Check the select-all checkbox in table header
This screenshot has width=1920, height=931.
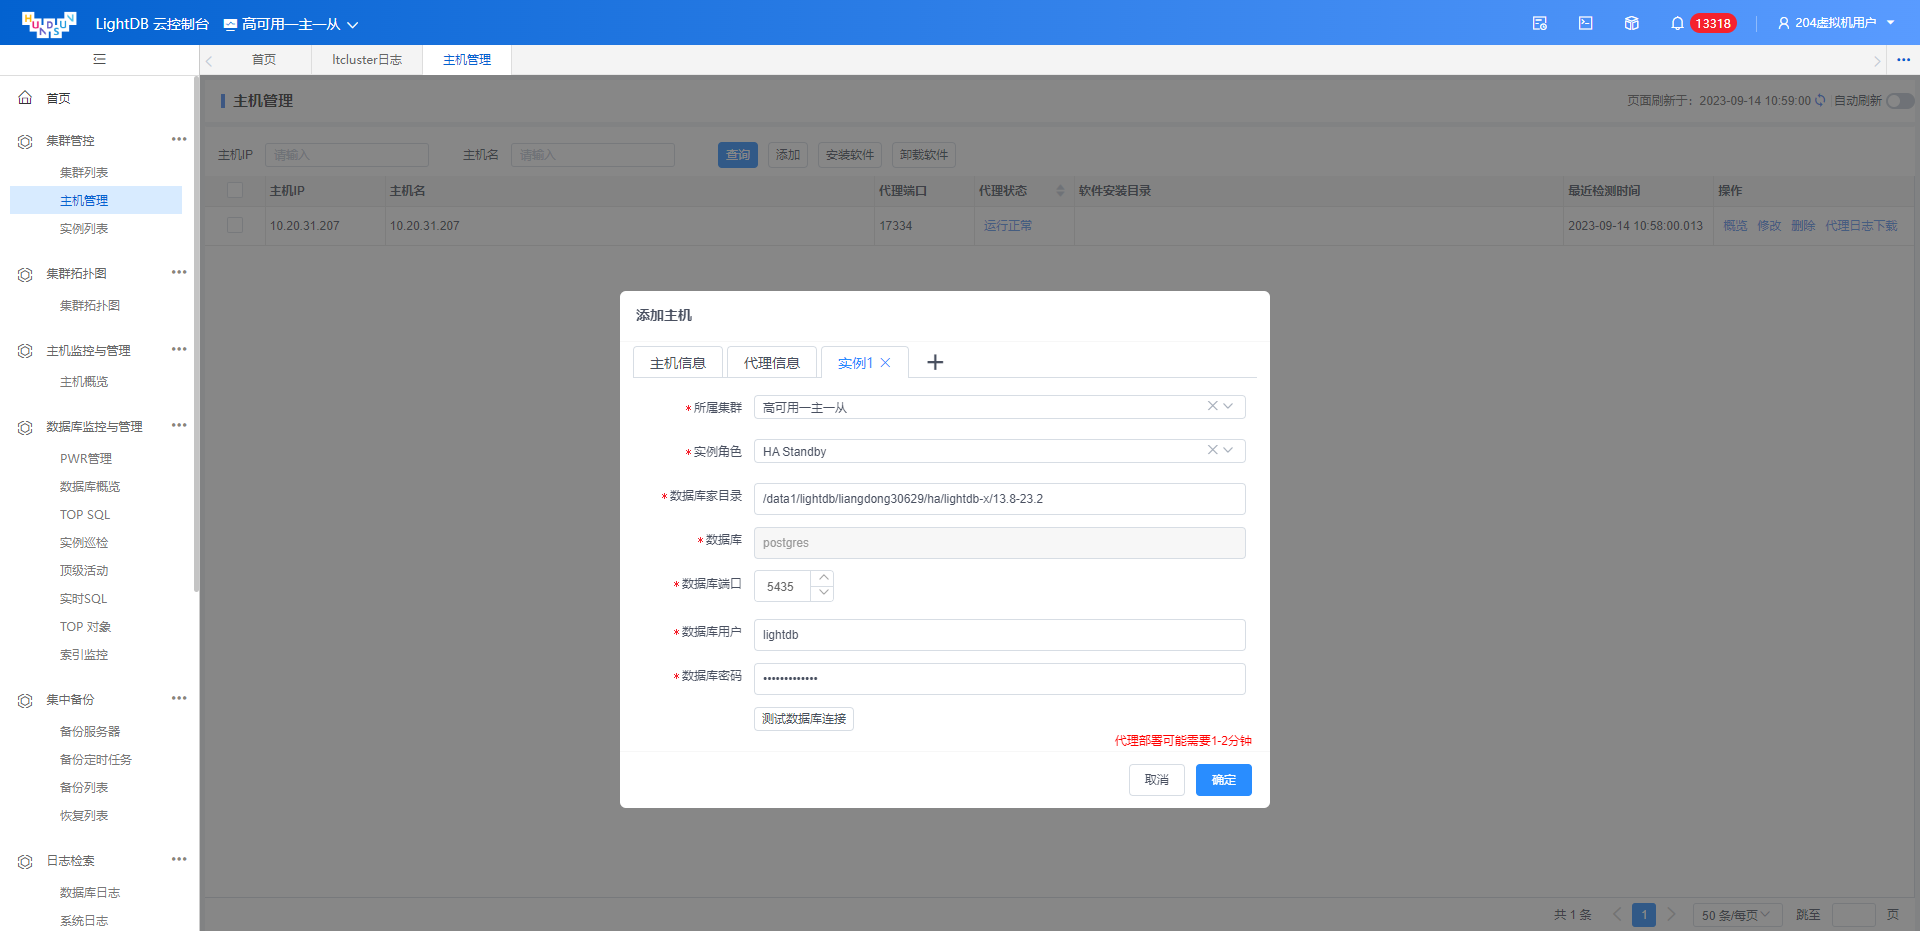(235, 190)
